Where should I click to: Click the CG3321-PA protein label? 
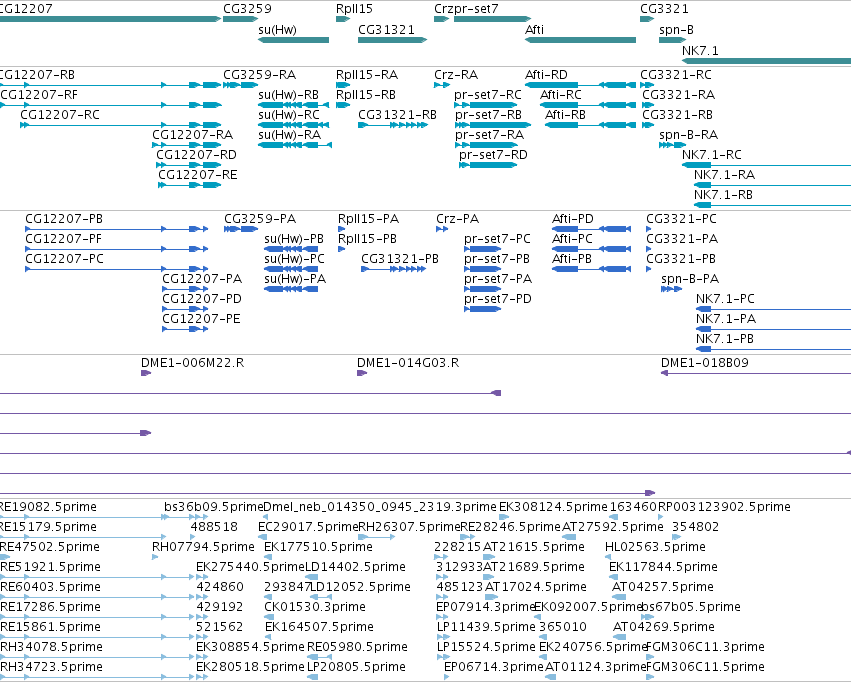[682, 239]
